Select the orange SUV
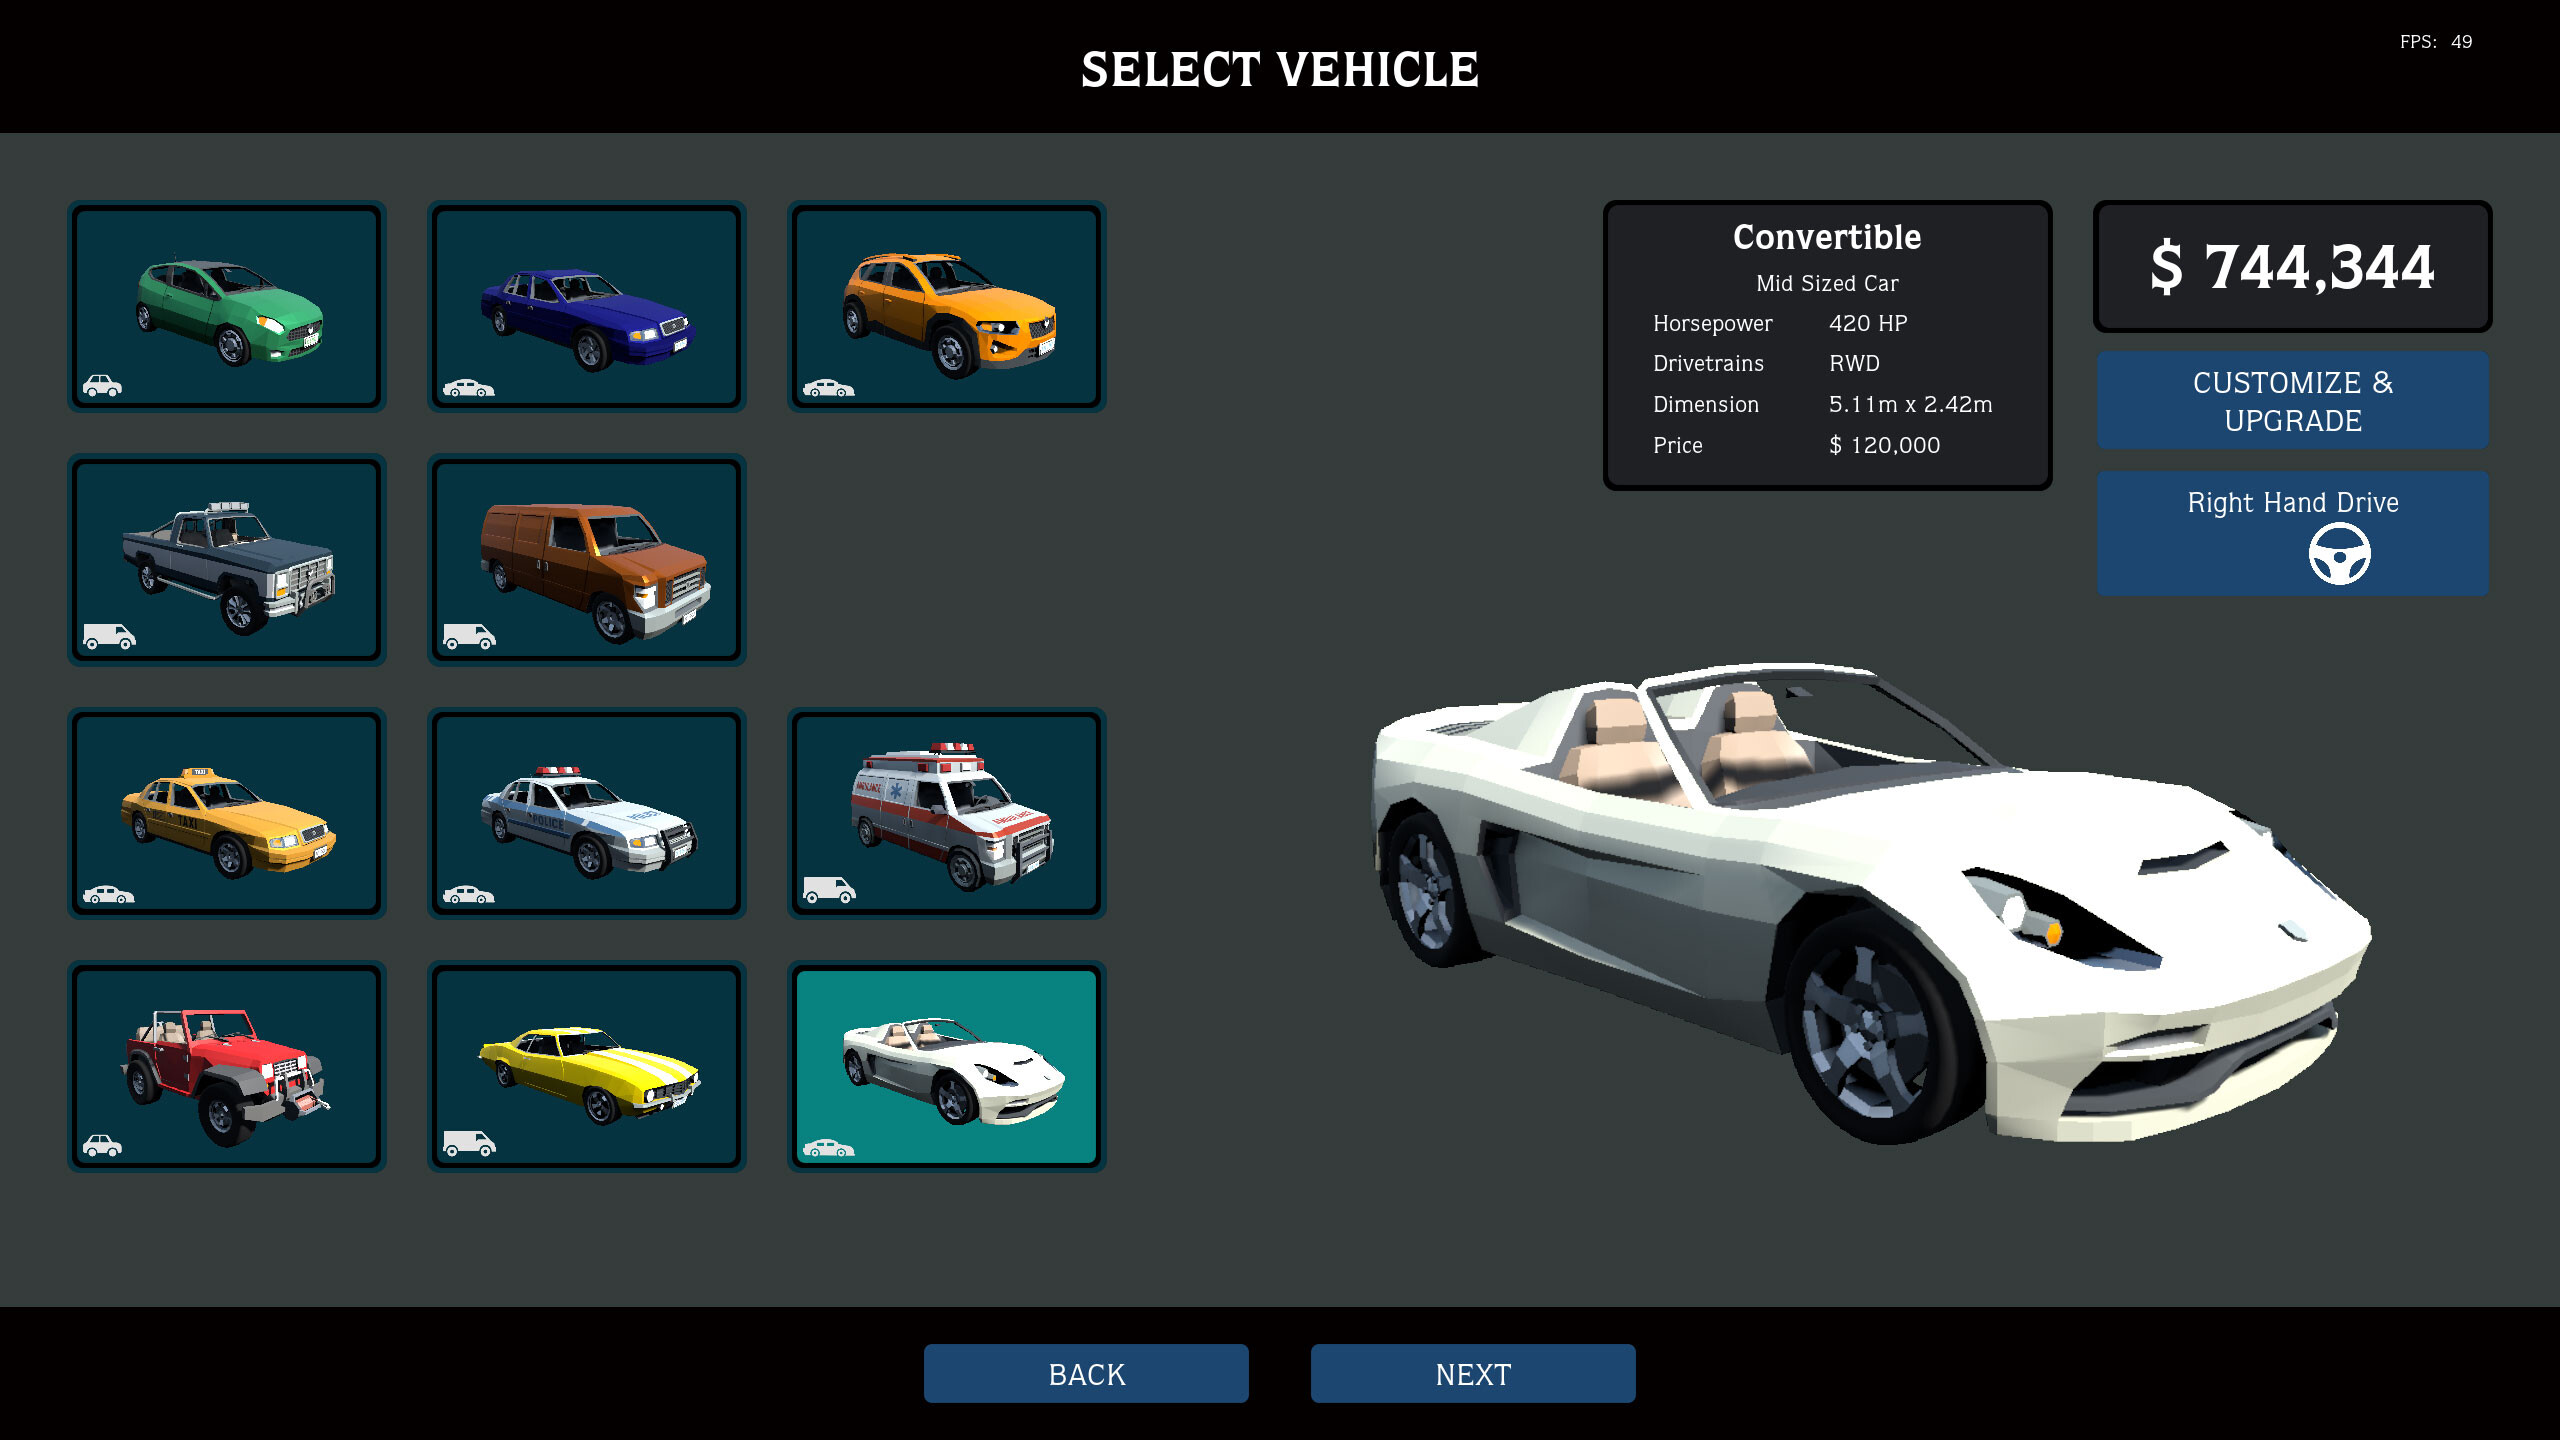The height and width of the screenshot is (1440, 2560). coord(947,307)
